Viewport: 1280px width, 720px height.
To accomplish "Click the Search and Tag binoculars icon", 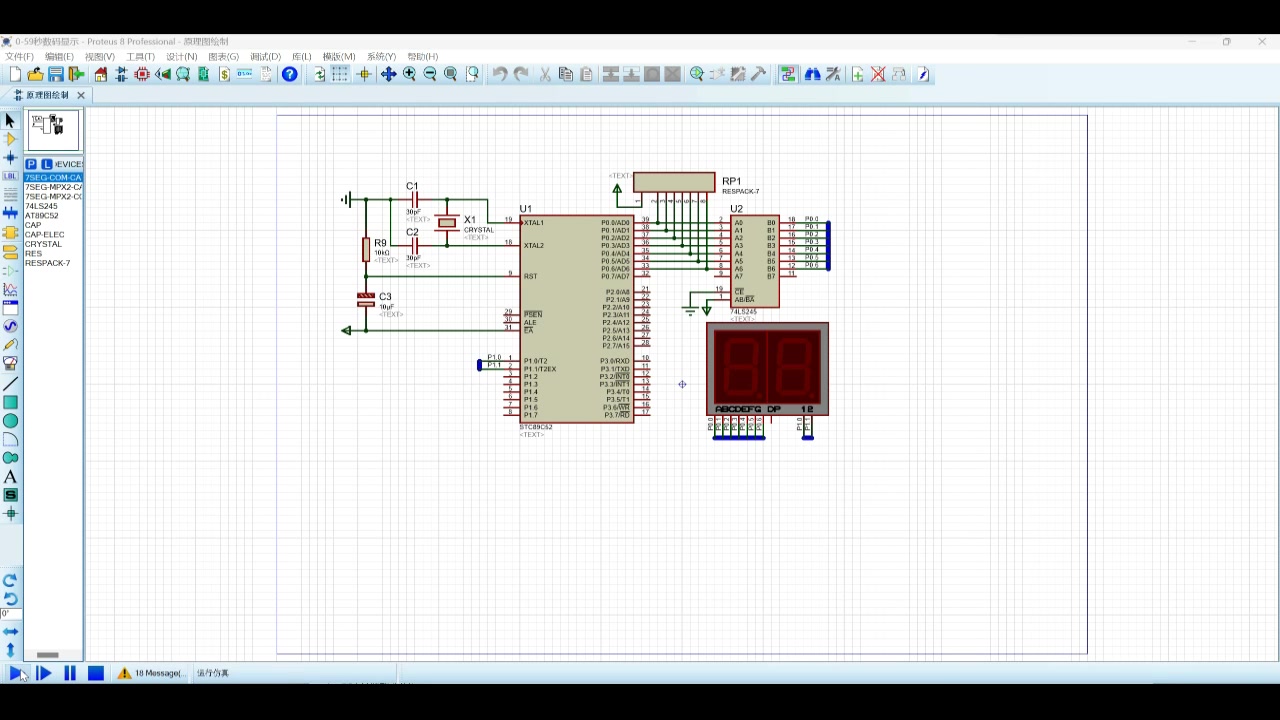I will [813, 75].
